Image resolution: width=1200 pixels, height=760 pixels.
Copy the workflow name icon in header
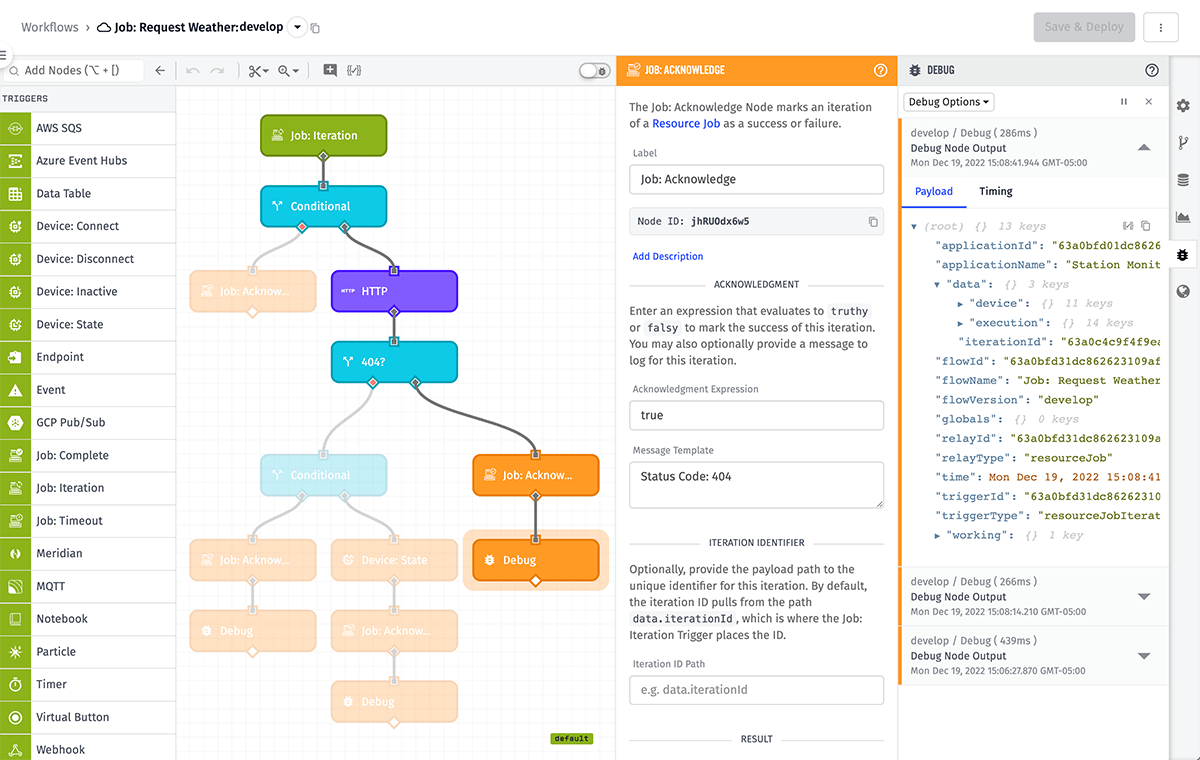[x=315, y=28]
